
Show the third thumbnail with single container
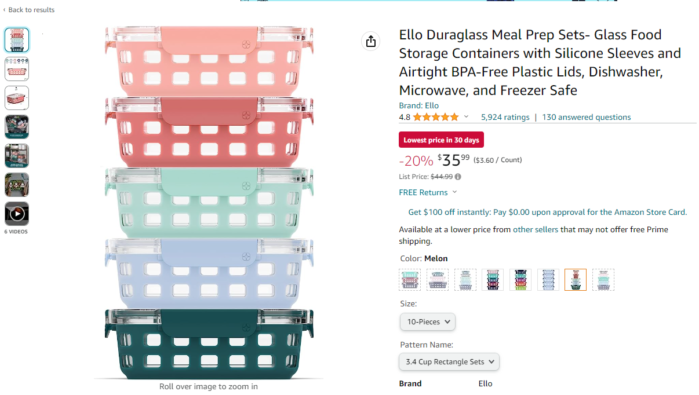[17, 98]
